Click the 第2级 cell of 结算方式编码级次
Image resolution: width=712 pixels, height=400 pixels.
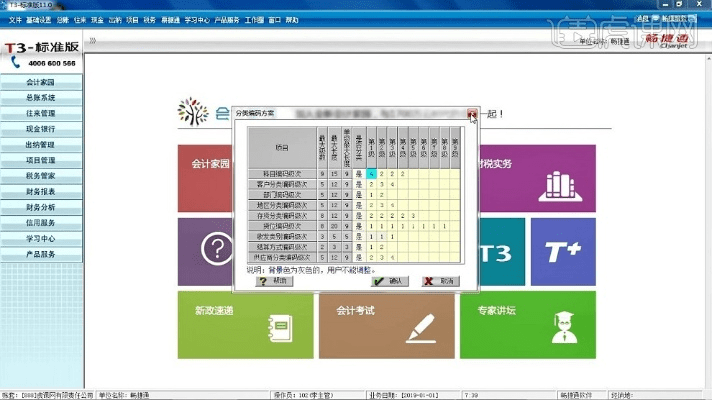point(381,247)
